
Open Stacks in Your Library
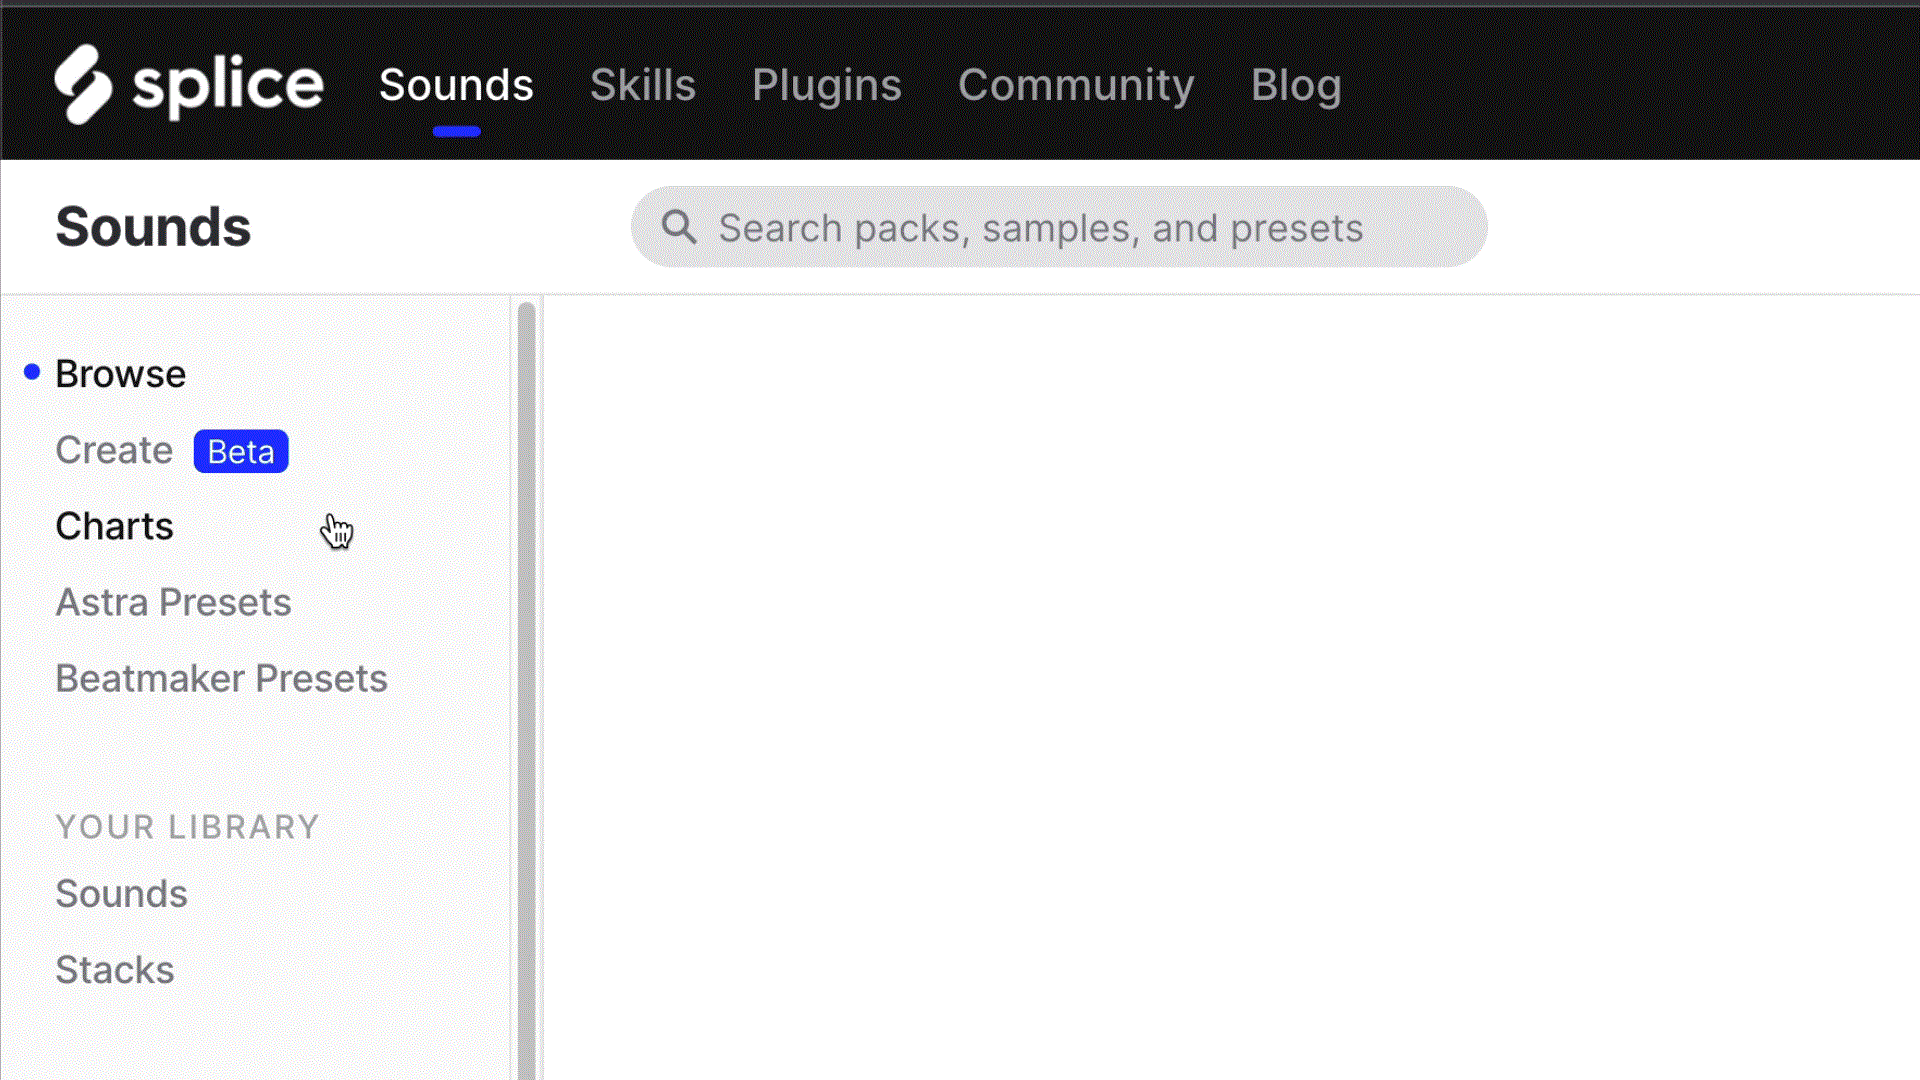(114, 969)
